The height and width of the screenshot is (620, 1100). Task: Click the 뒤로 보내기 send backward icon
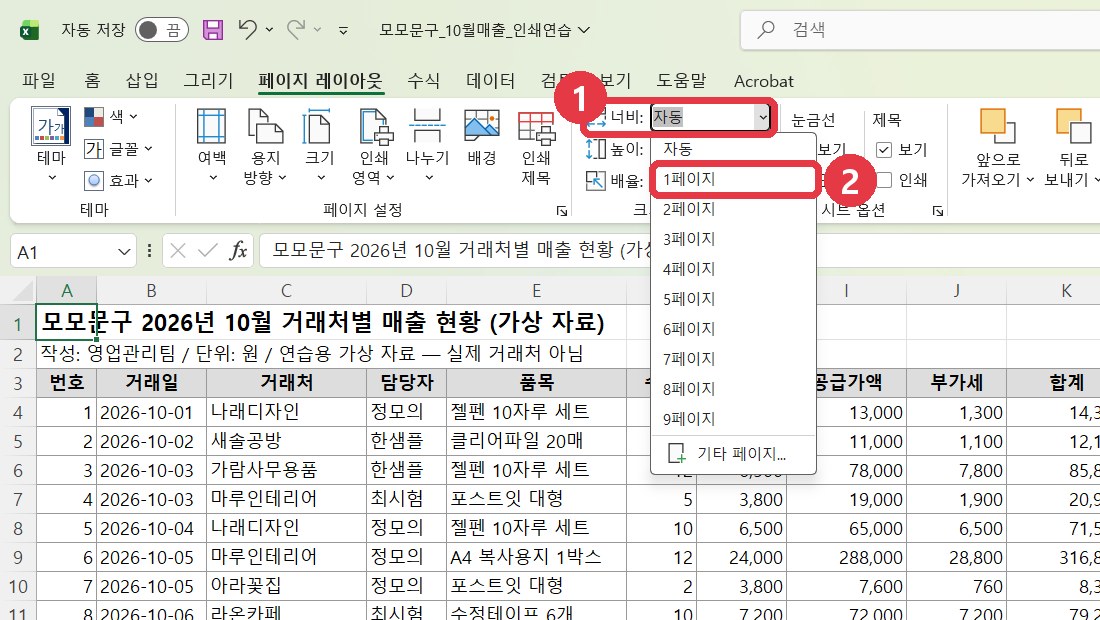(x=1072, y=126)
